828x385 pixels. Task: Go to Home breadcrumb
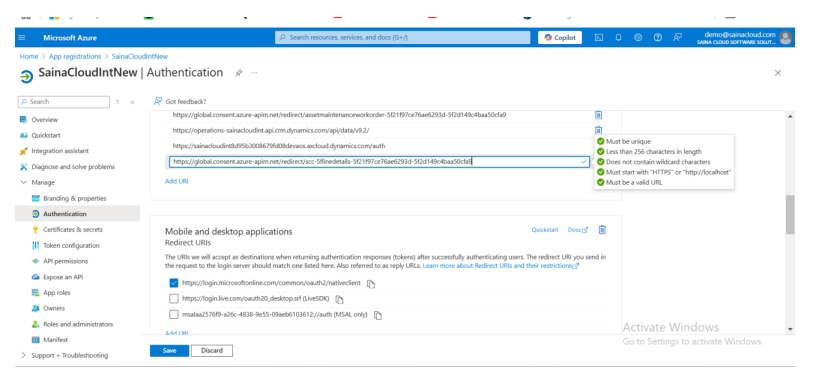[x=29, y=57]
